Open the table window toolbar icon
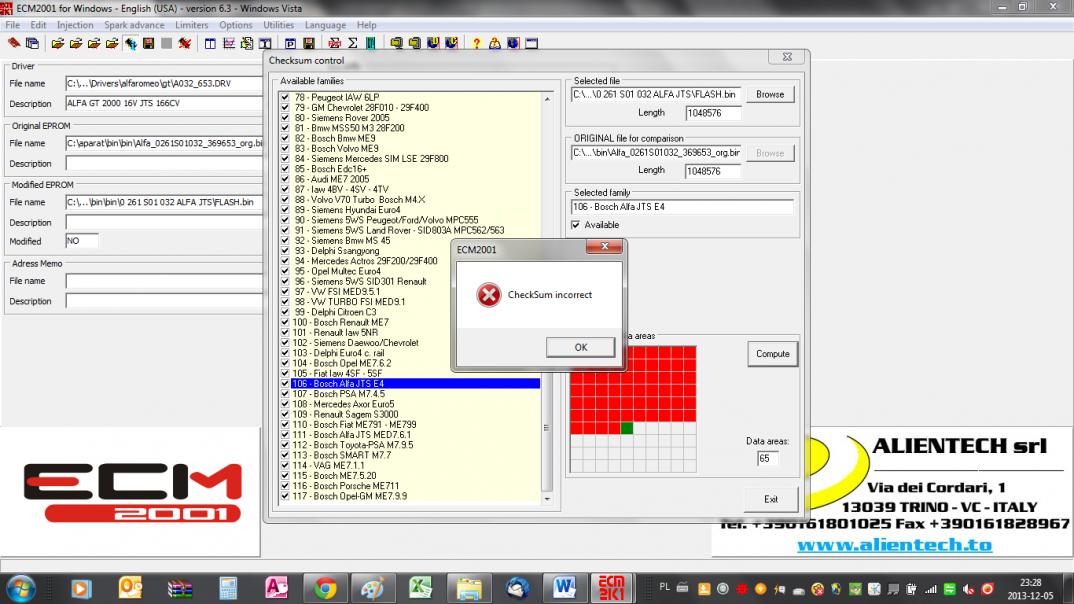The height and width of the screenshot is (604, 1074). click(x=210, y=43)
